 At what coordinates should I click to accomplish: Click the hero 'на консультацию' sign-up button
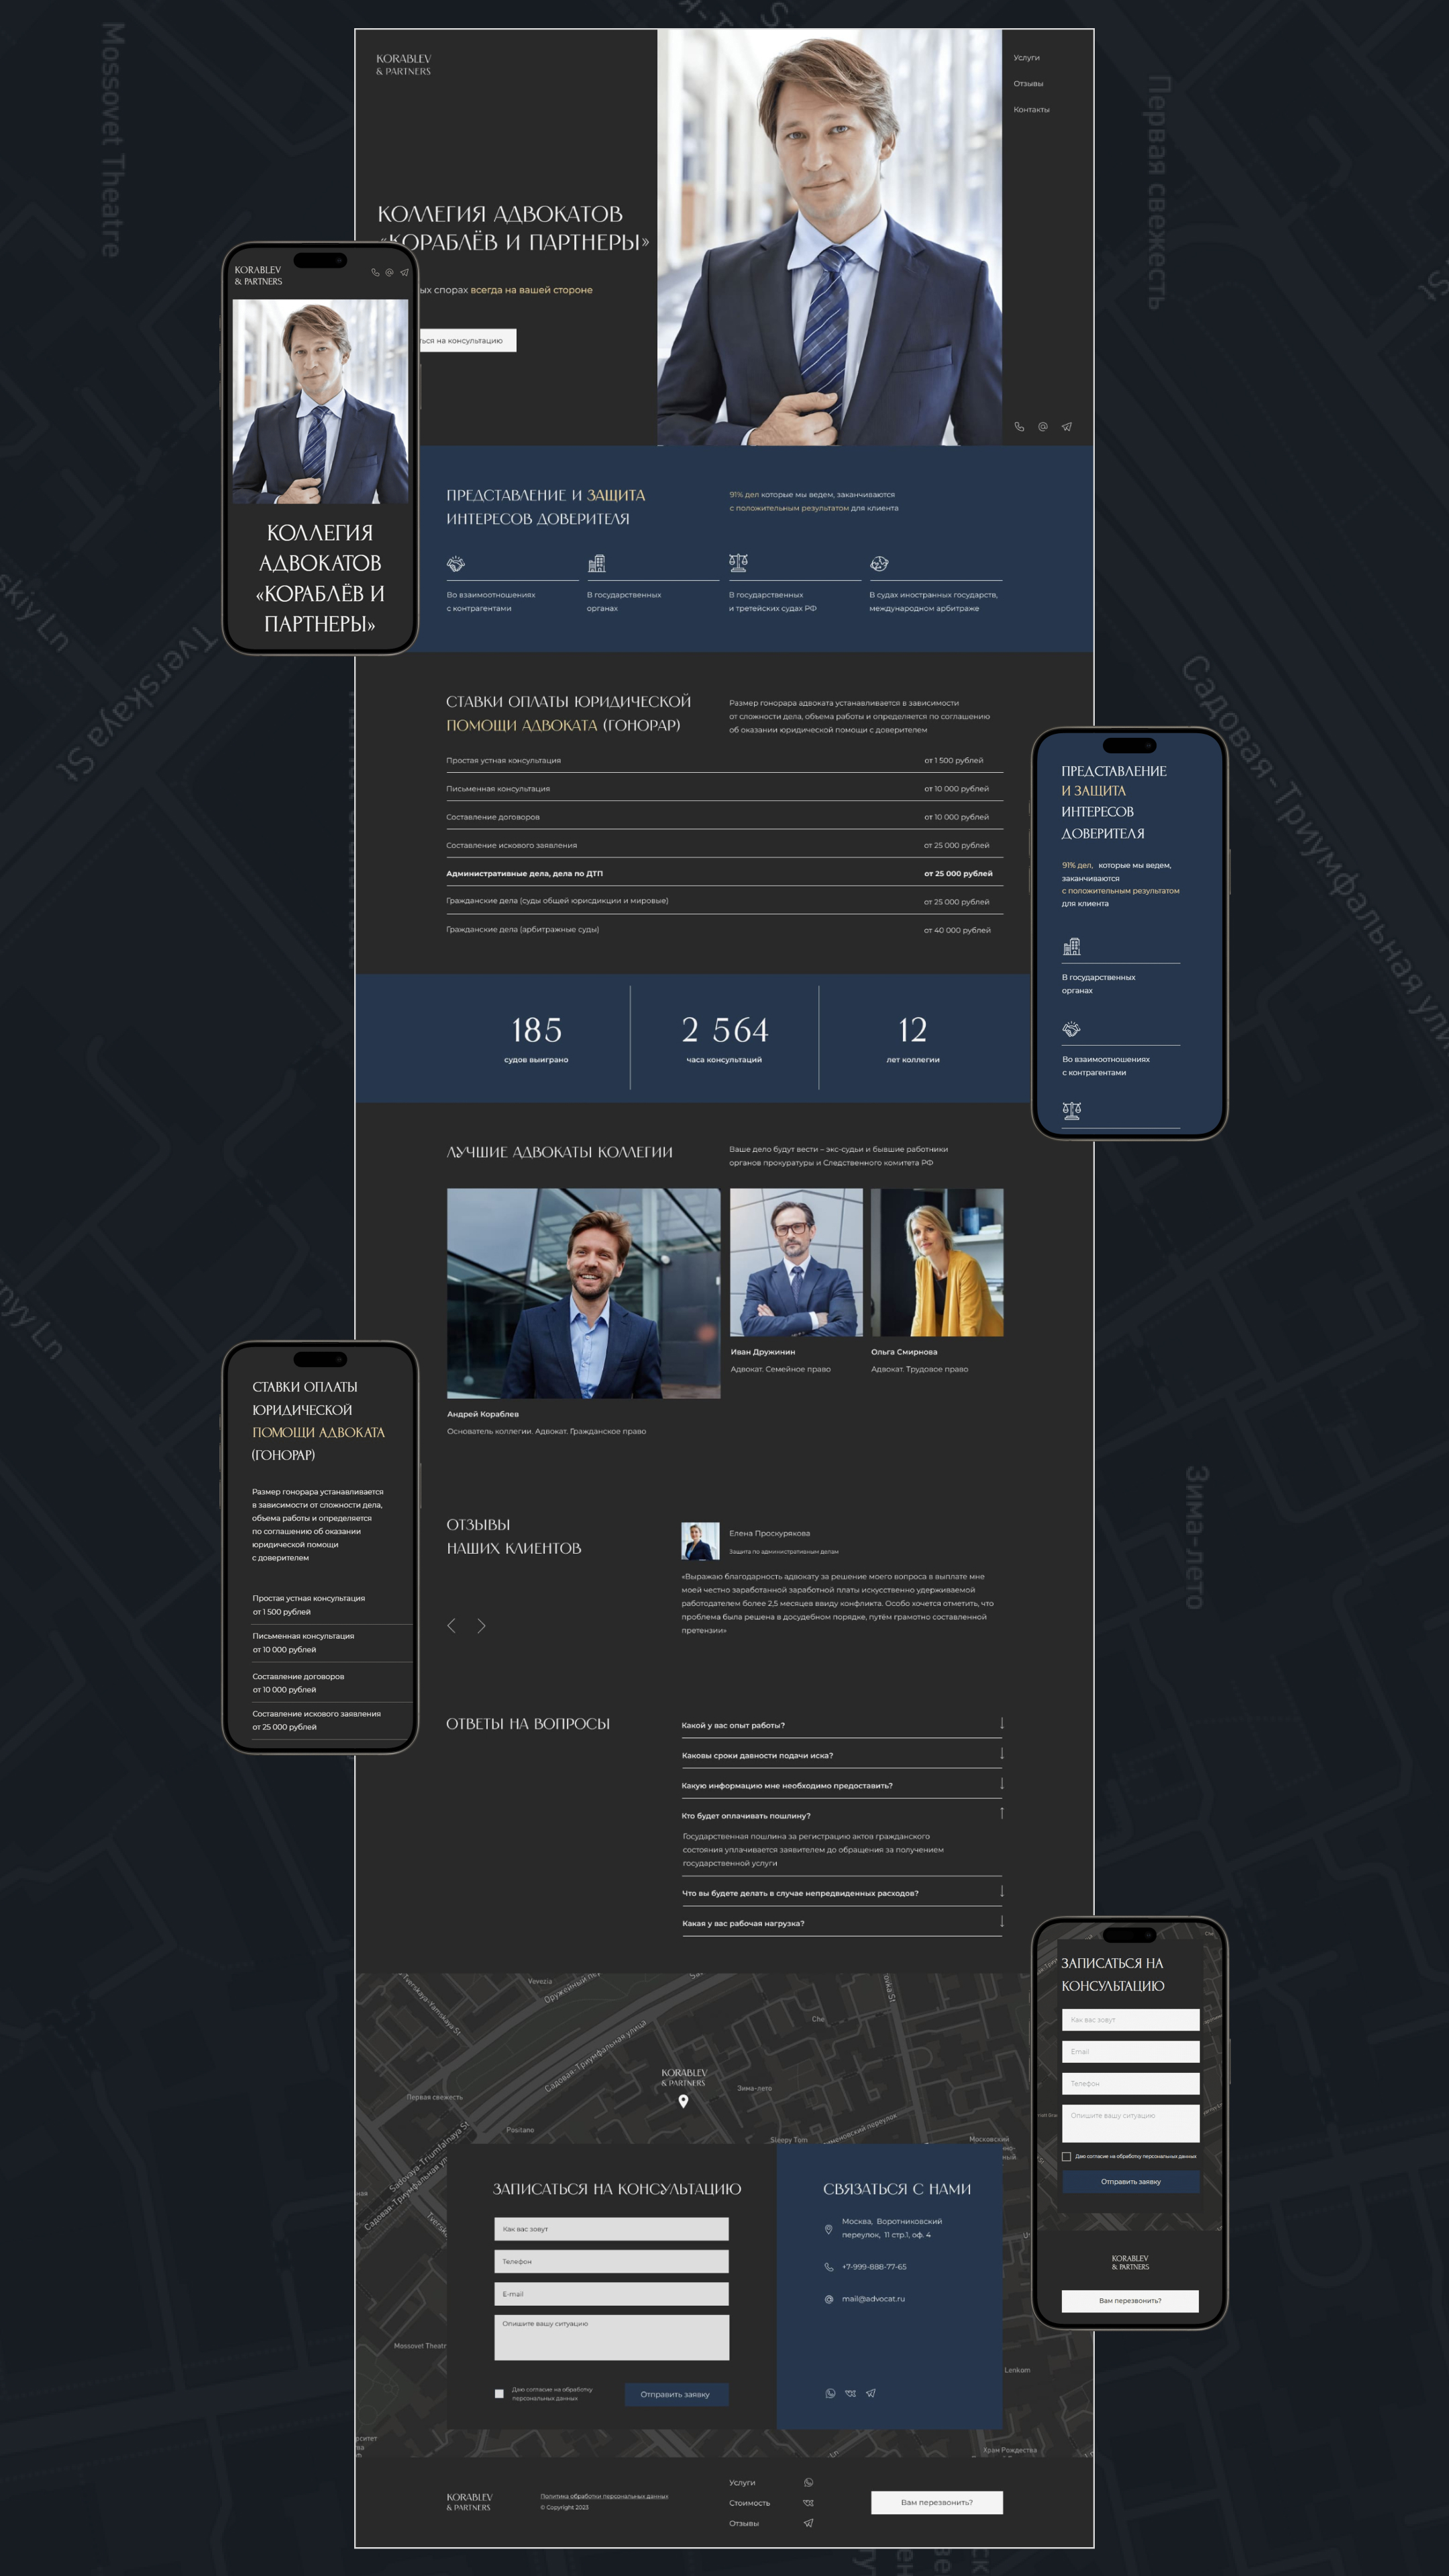coord(467,340)
